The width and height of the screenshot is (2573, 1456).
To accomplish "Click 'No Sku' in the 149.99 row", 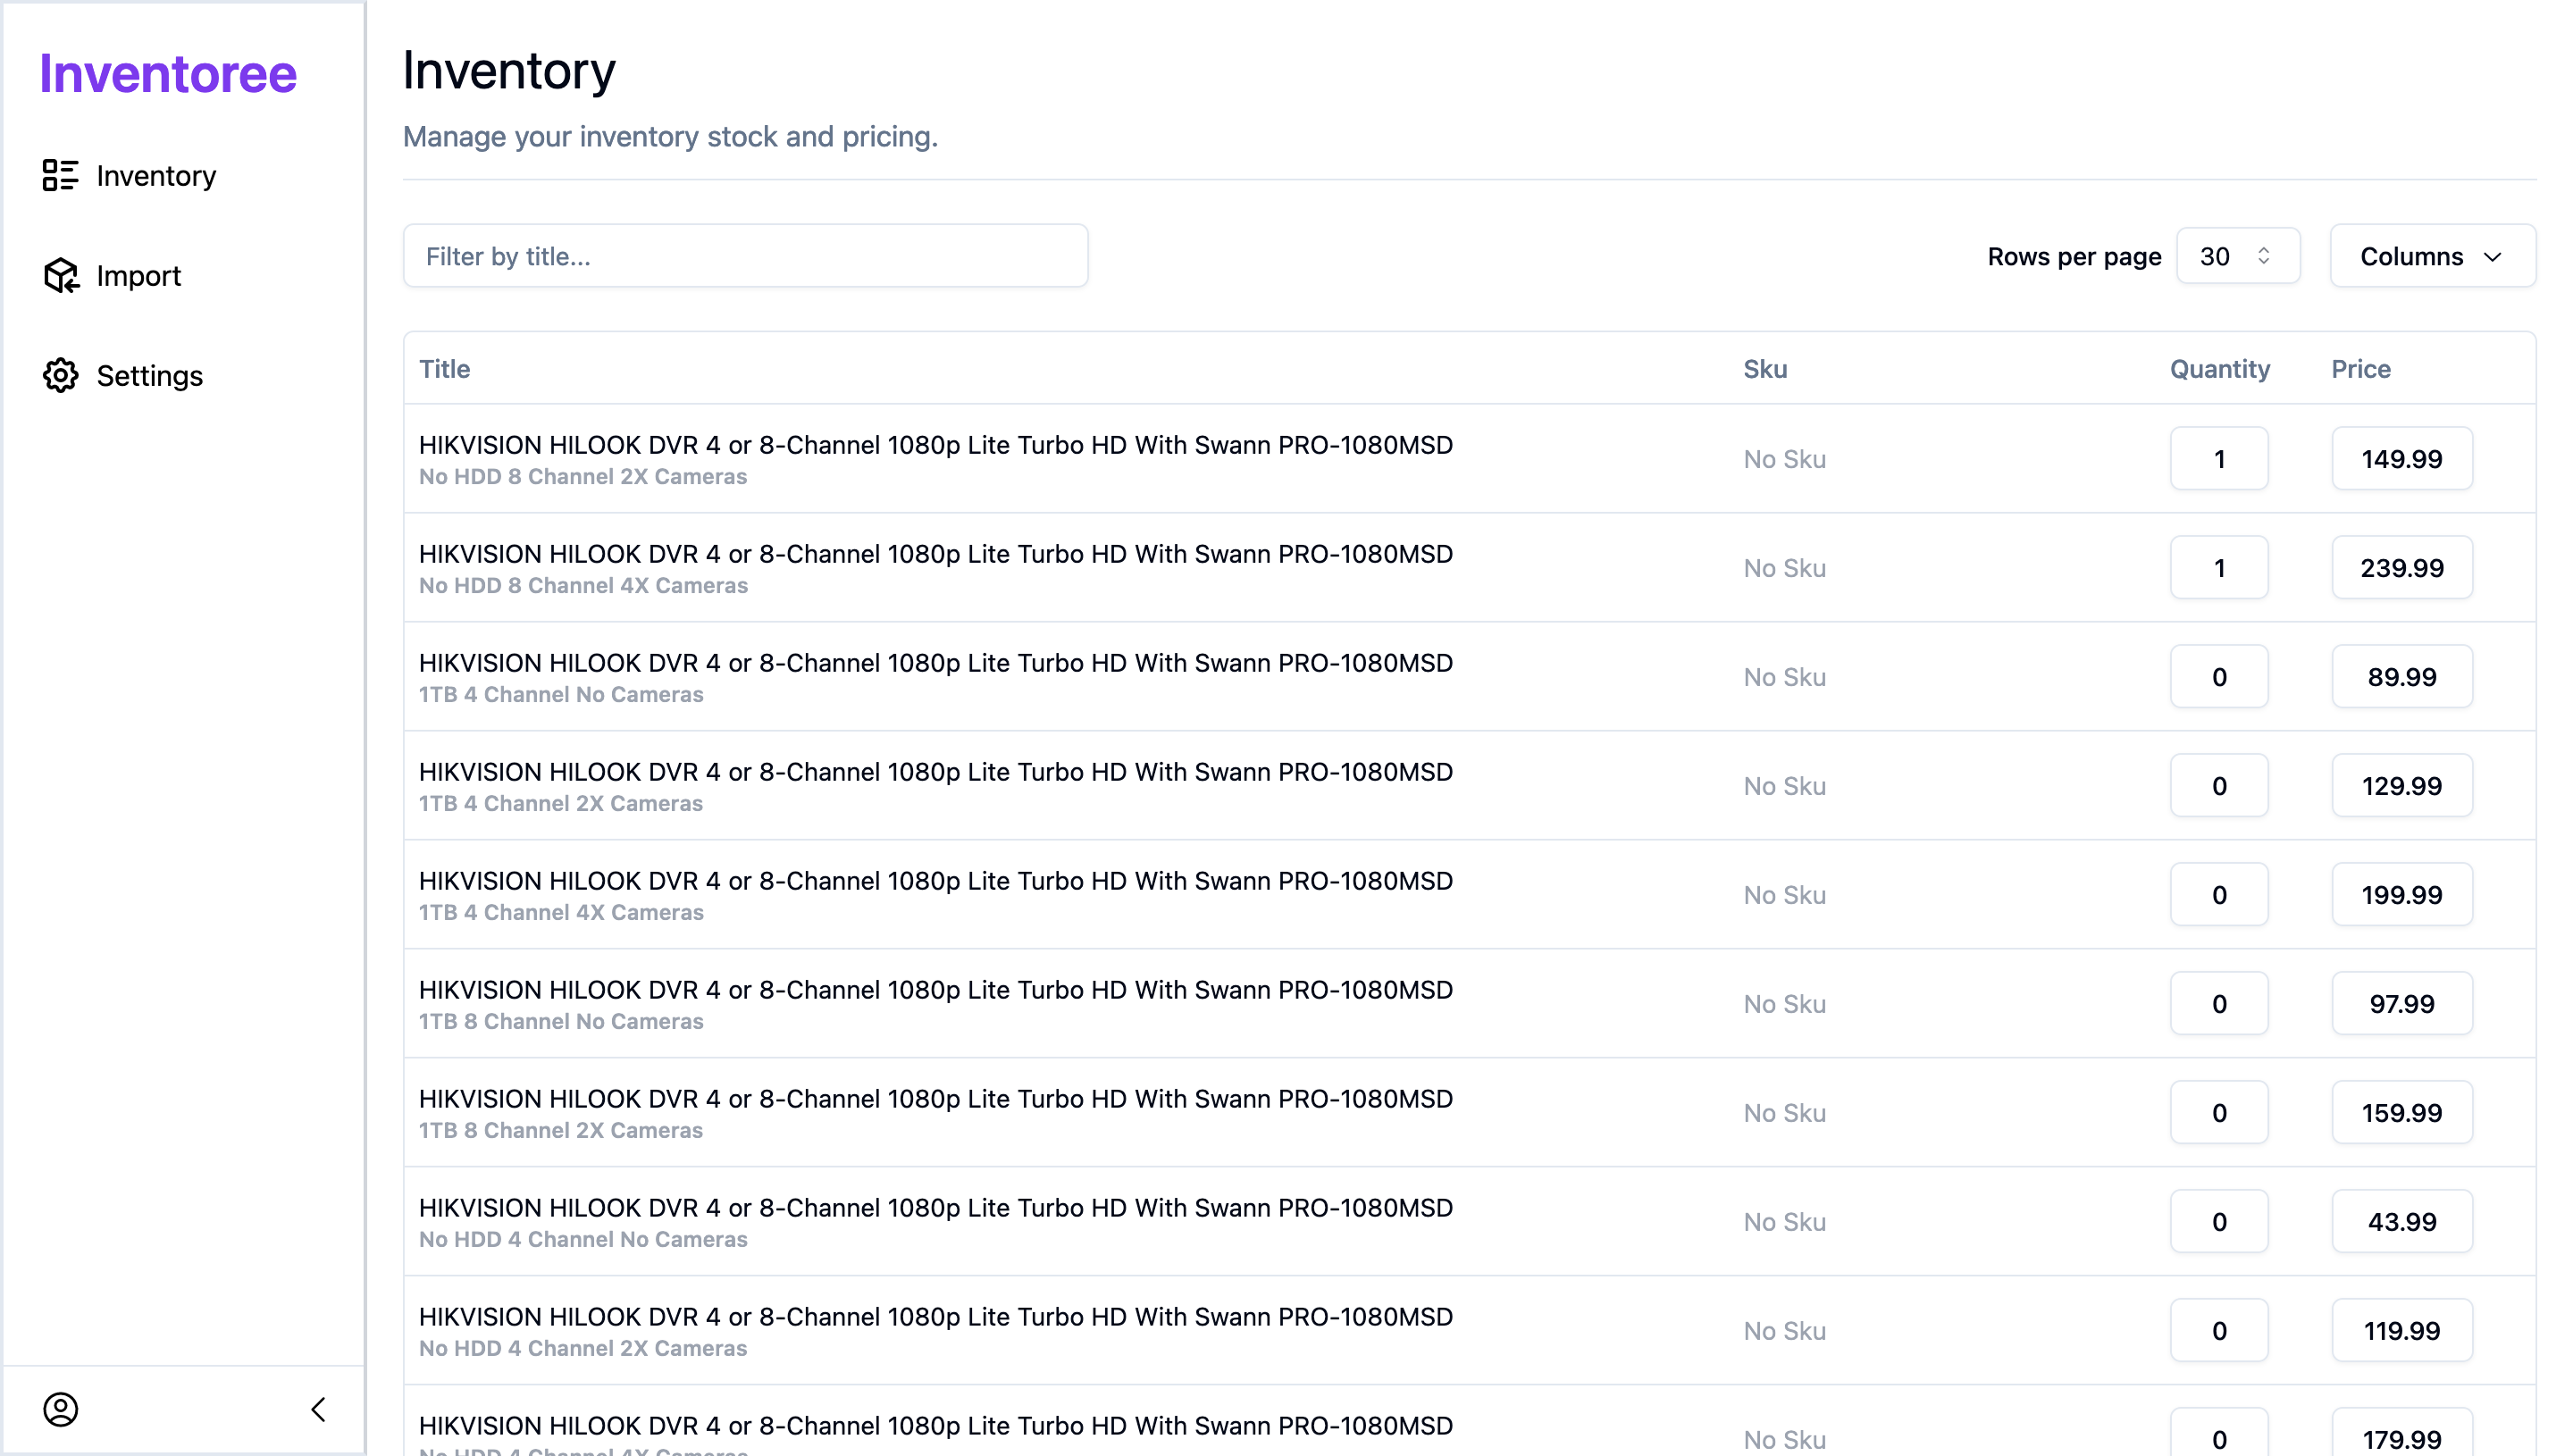I will click(1785, 459).
